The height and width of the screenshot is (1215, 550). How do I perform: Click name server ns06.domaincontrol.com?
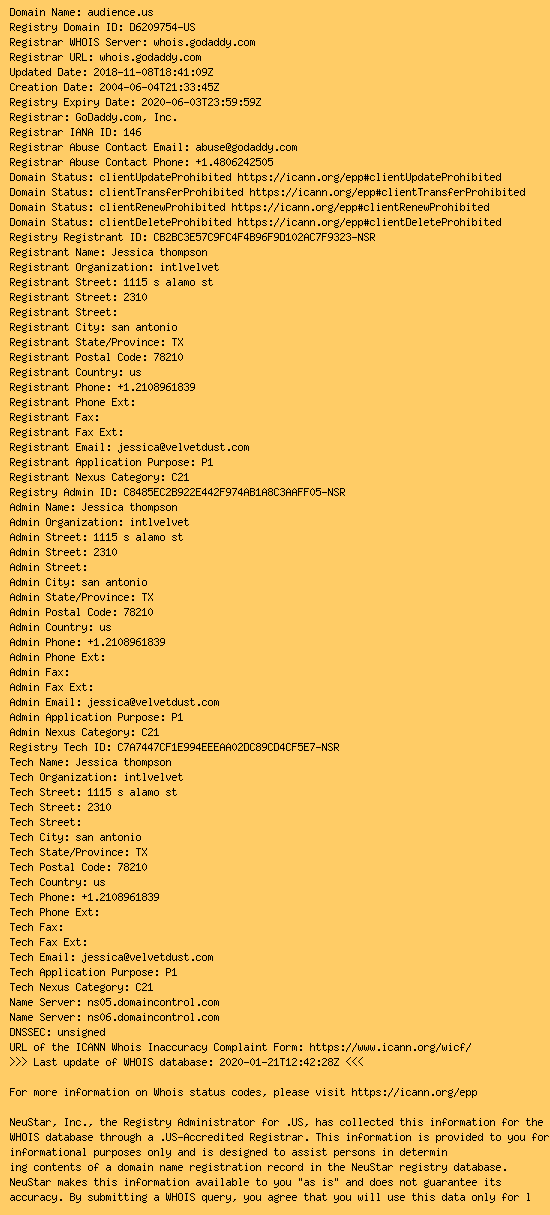point(153,1017)
